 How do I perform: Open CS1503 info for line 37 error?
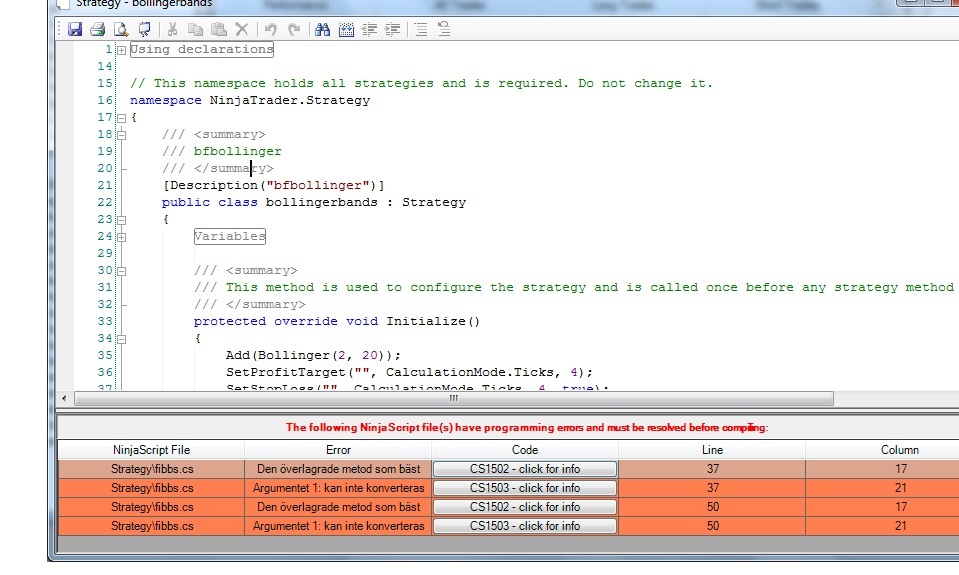point(525,488)
